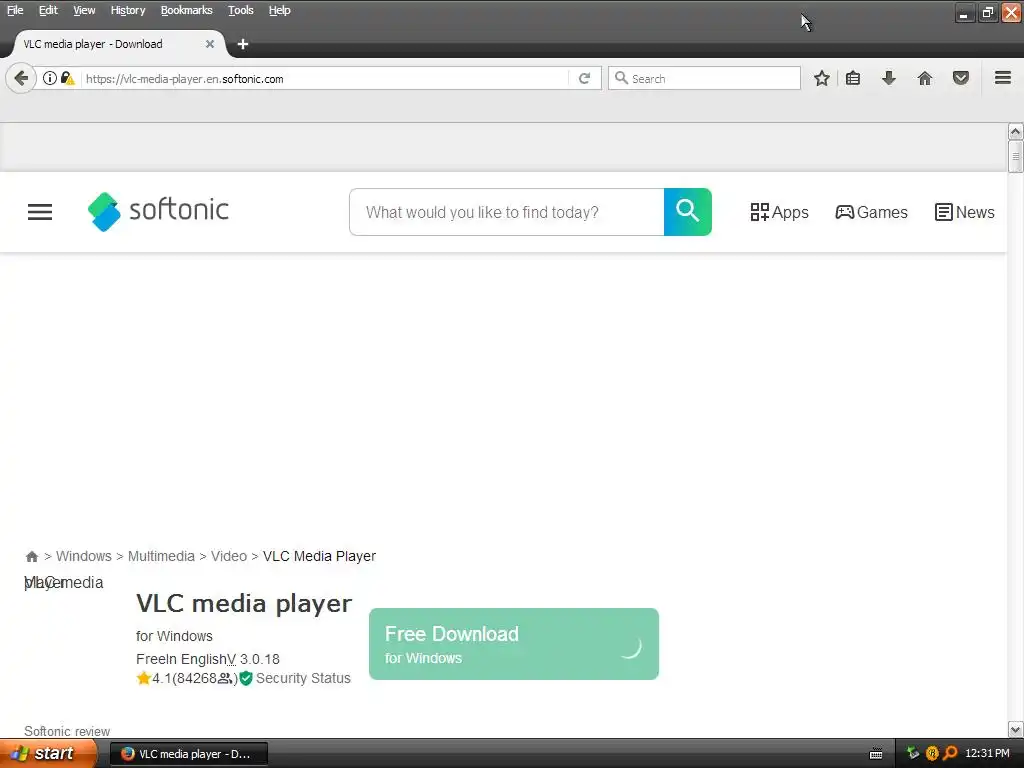This screenshot has height=768, width=1024.
Task: Open the Firefox hamburger menu
Action: pyautogui.click(x=1003, y=78)
